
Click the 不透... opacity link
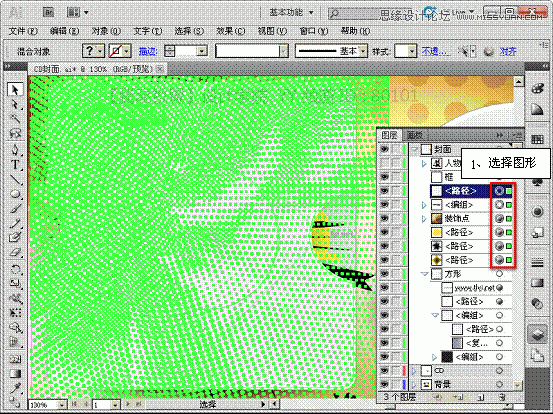436,51
